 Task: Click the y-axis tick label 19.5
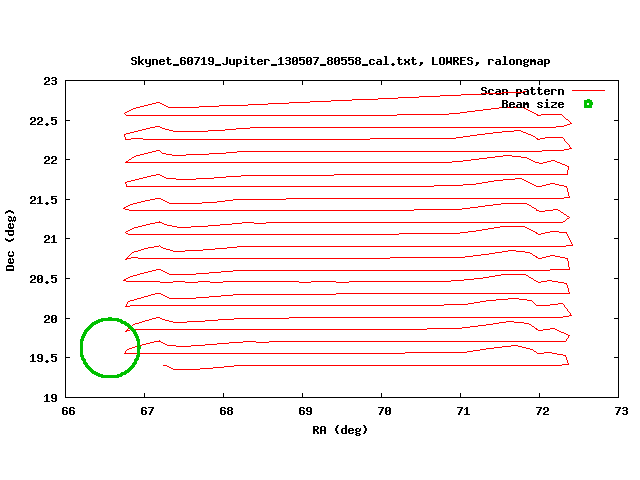click(44, 358)
